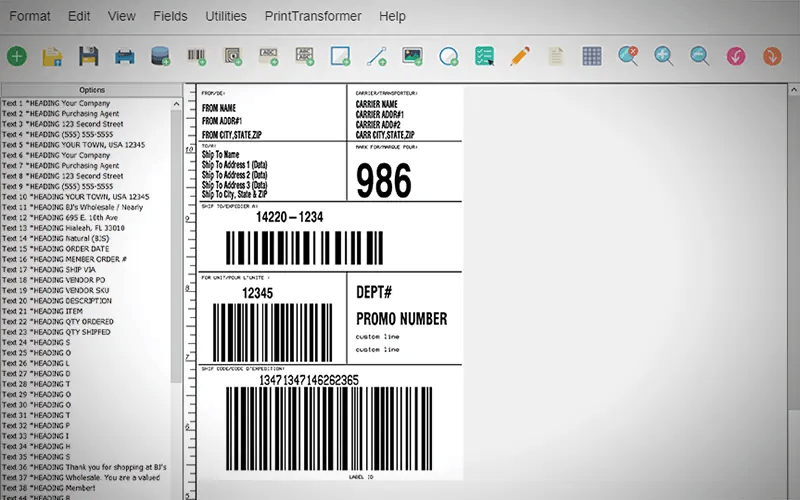Click the zoom out magnifier icon
Image resolution: width=800 pixels, height=500 pixels.
tap(699, 56)
